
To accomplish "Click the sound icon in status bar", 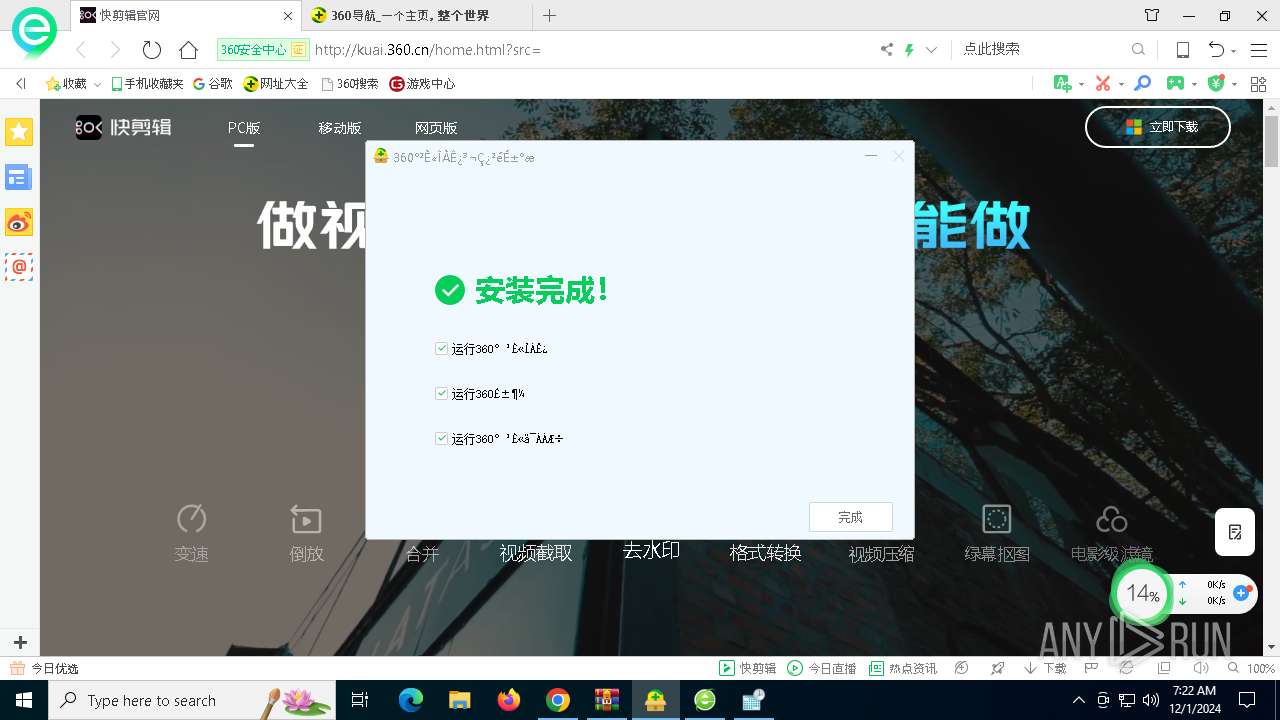I will pos(1201,668).
